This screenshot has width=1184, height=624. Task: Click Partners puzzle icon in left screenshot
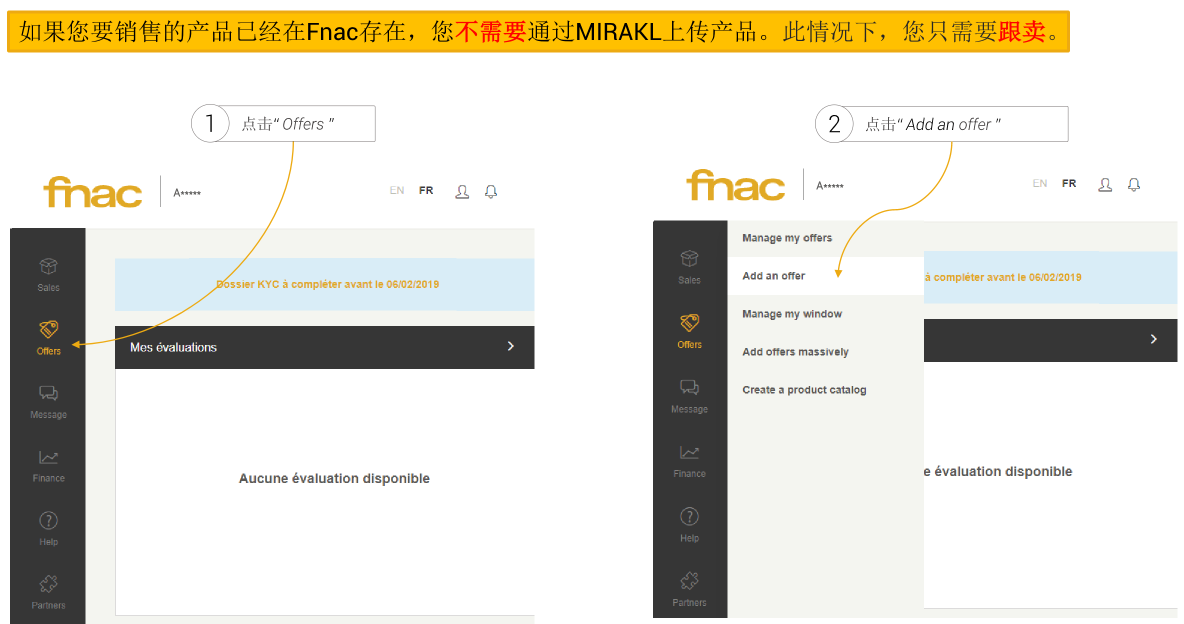[x=48, y=584]
